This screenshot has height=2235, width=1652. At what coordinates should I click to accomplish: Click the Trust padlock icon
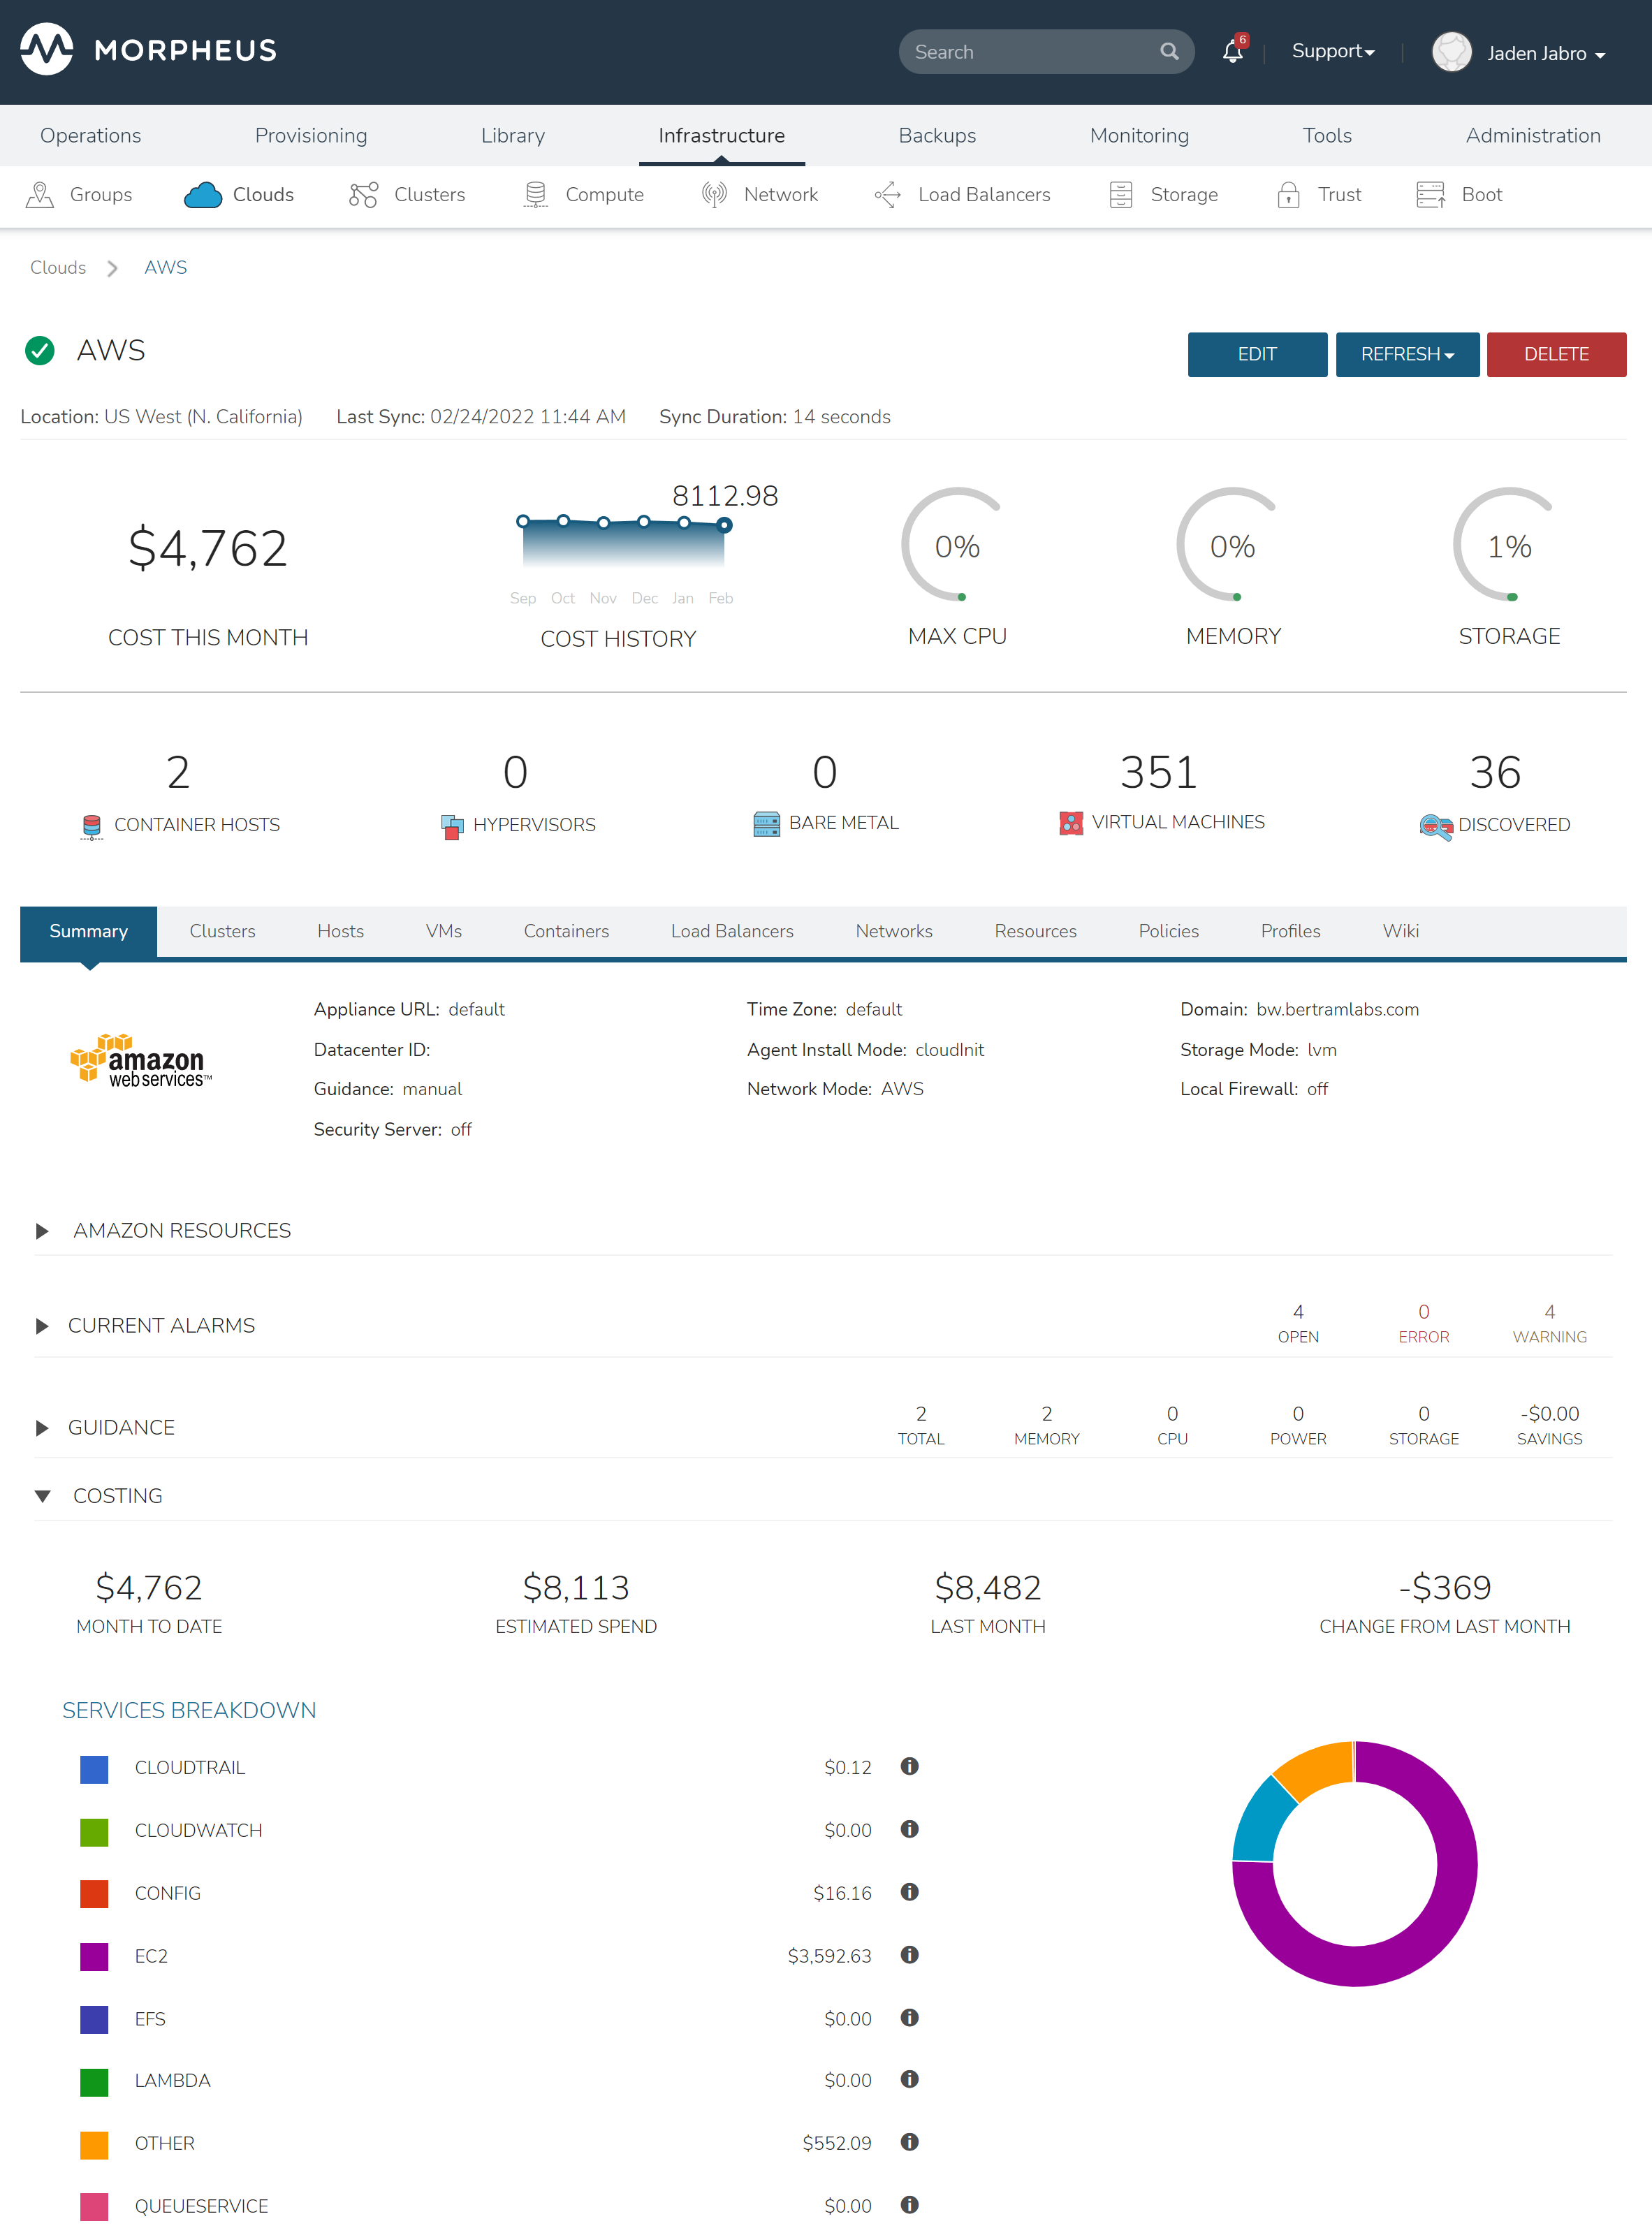1288,194
